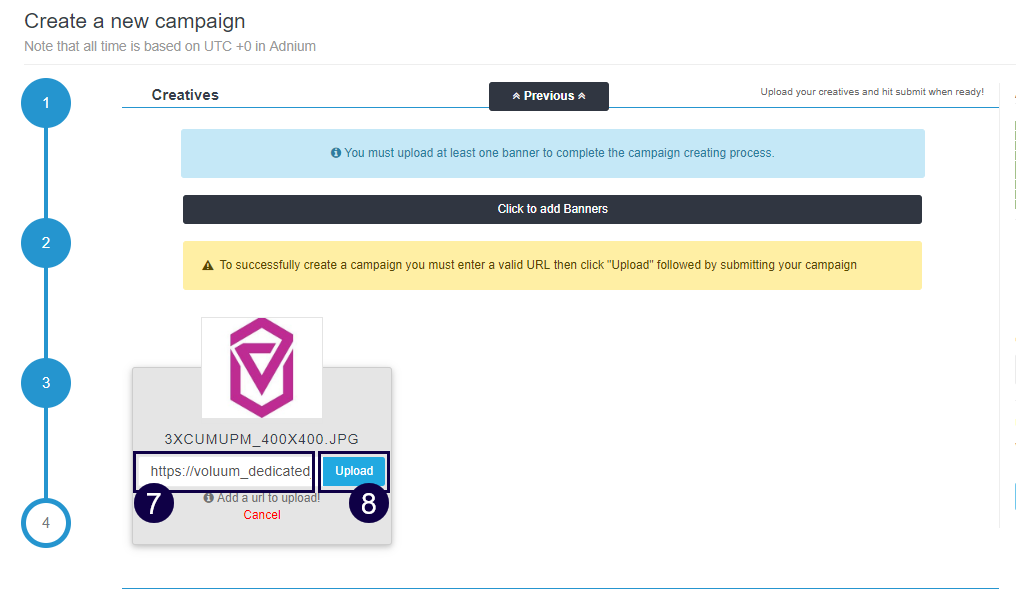Upload the banner with the Upload button

[x=354, y=471]
